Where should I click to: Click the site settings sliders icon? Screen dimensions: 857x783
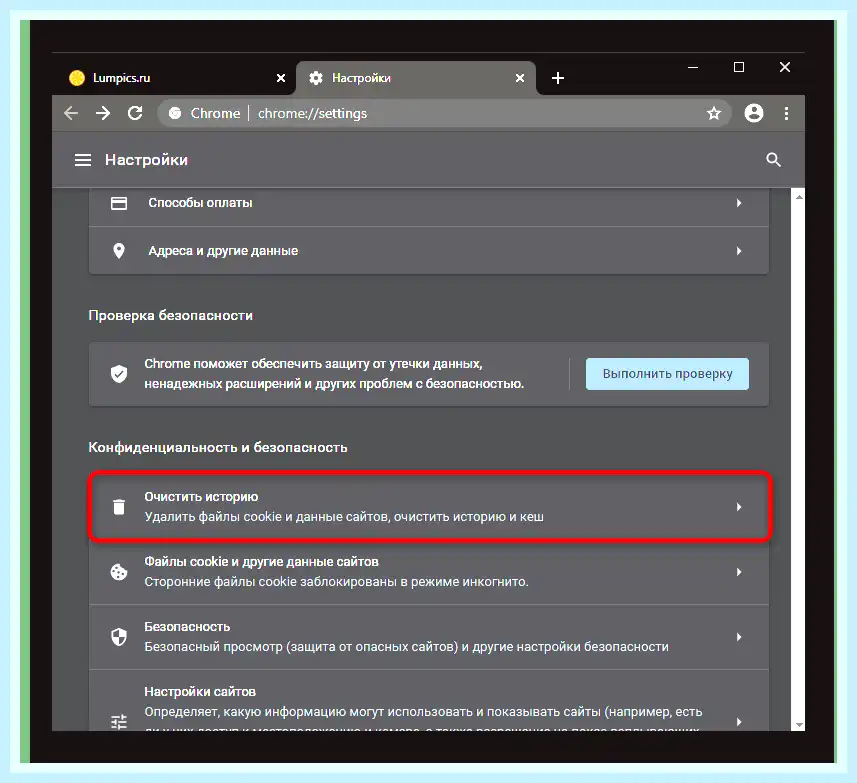coord(119,722)
